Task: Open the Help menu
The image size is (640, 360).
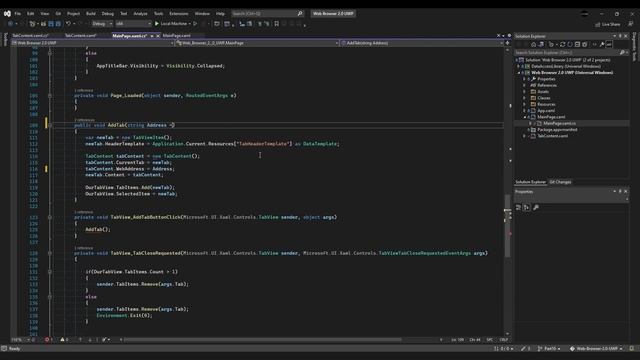Action: (x=220, y=13)
